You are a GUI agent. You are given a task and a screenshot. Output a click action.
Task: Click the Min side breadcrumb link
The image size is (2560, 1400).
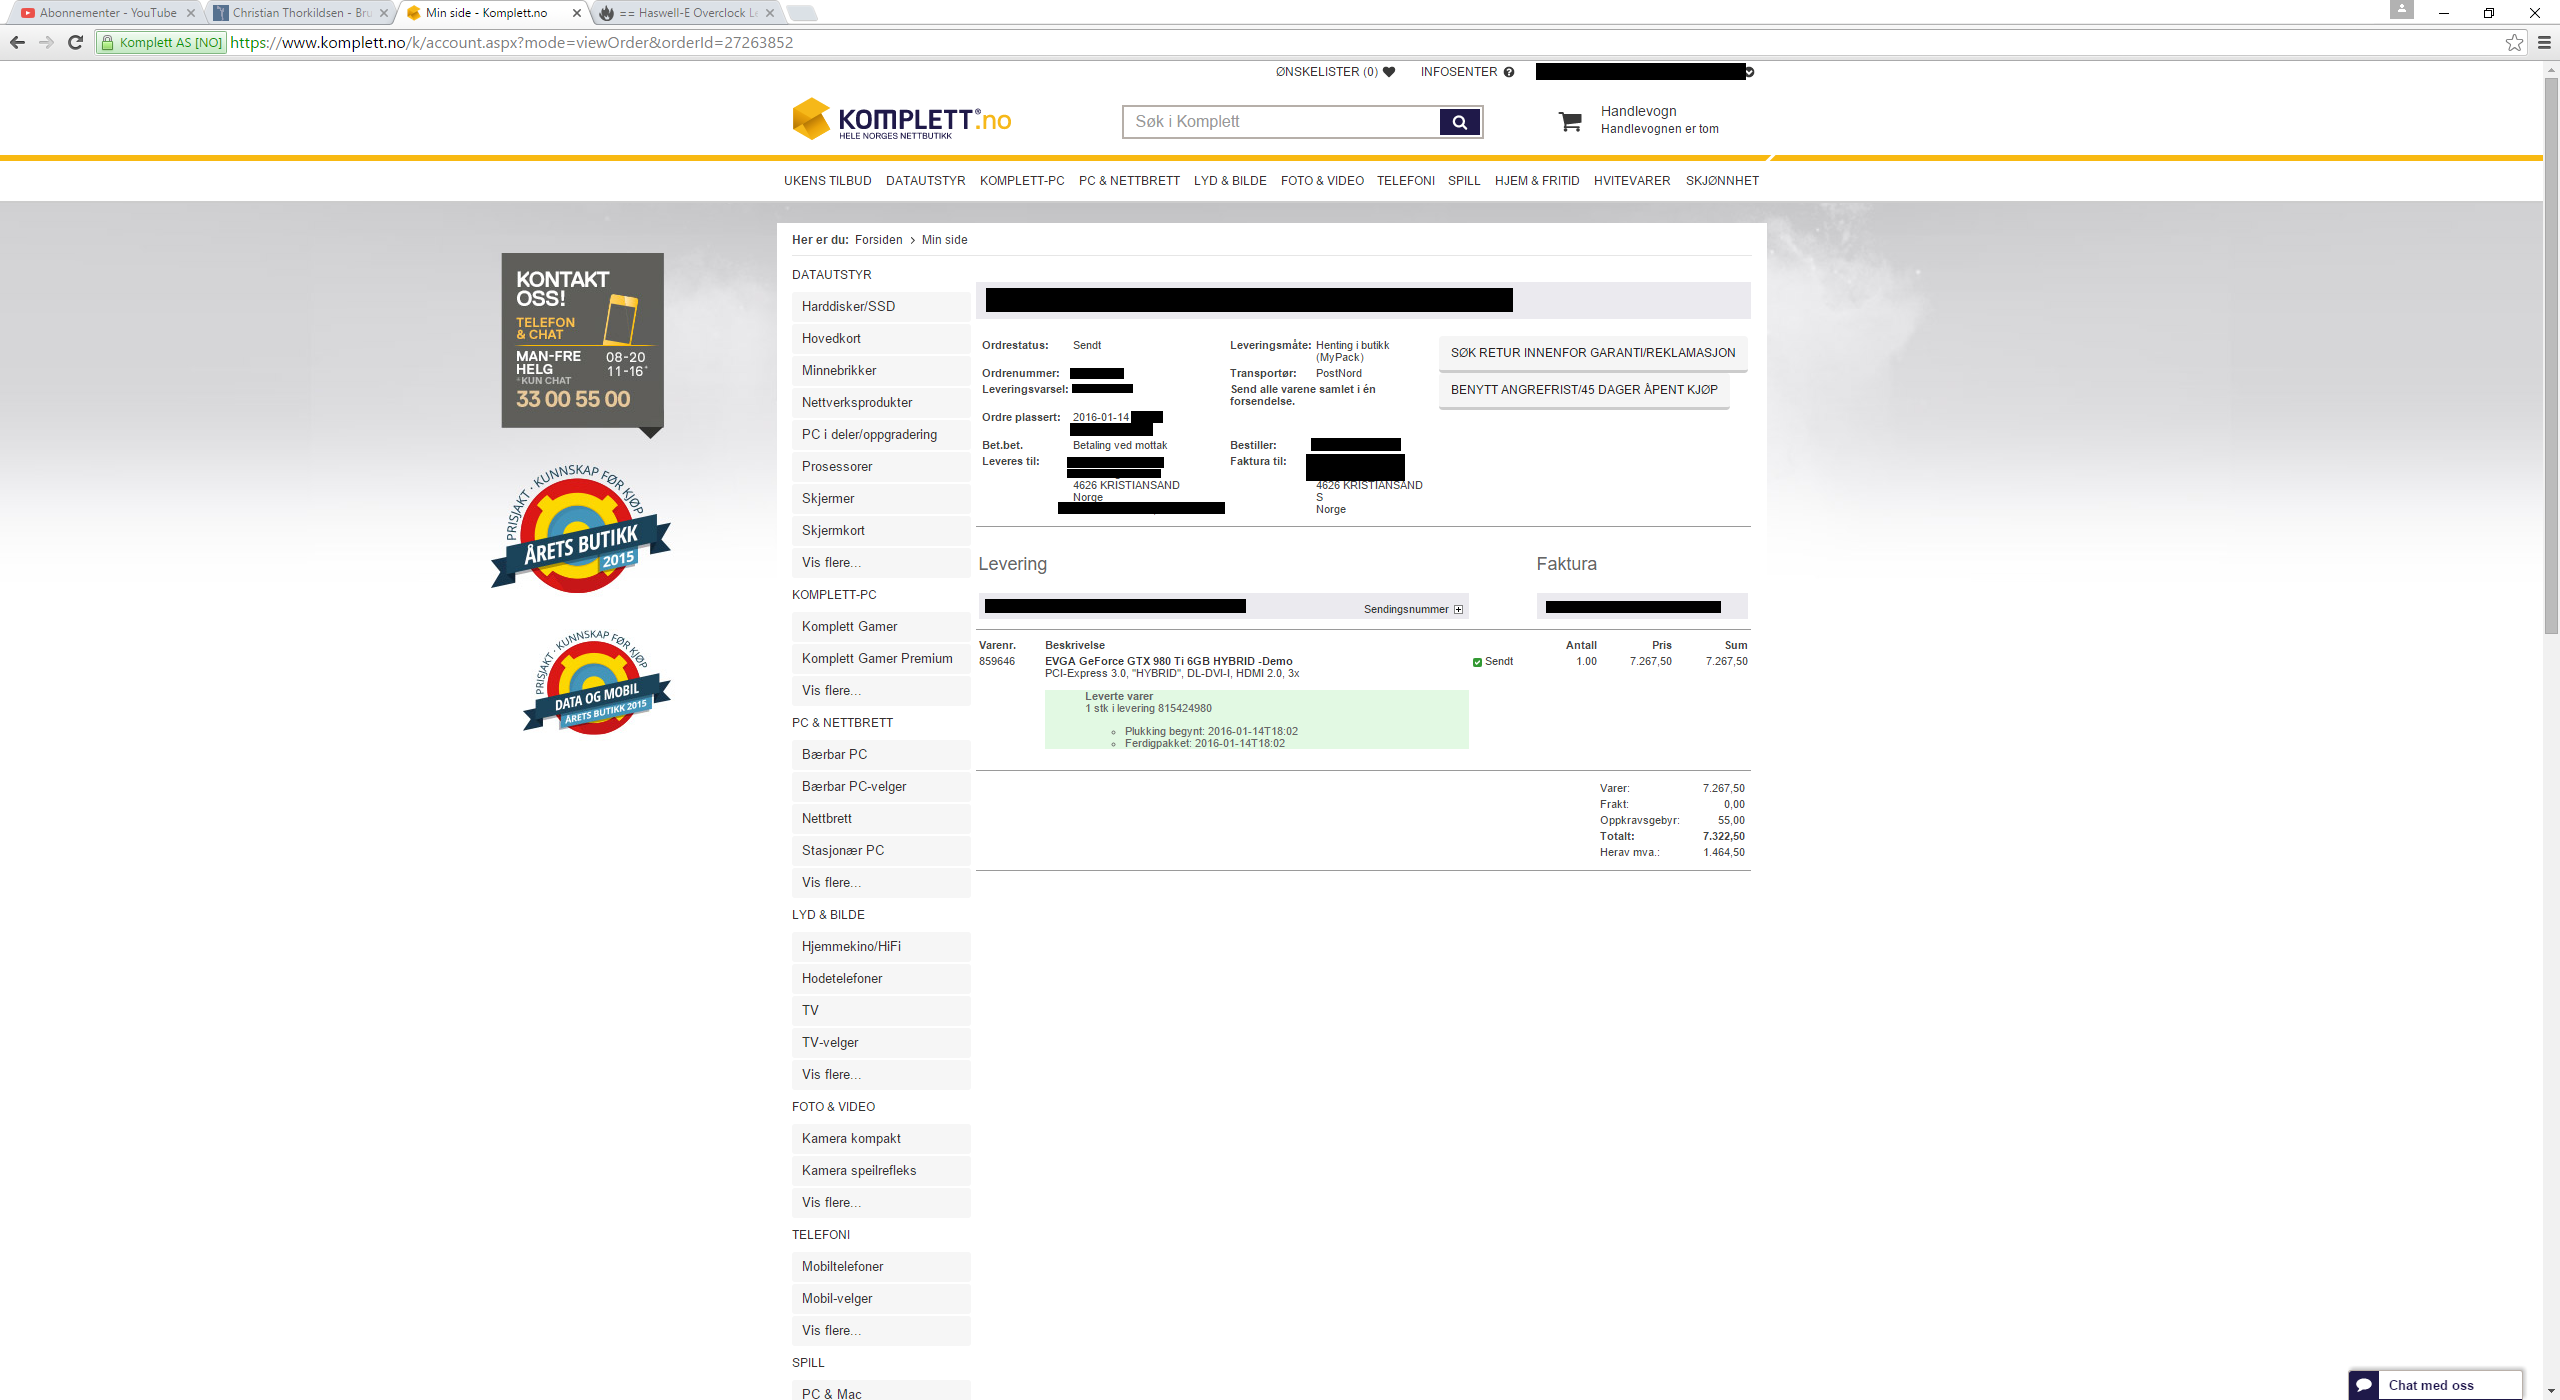pos(944,240)
